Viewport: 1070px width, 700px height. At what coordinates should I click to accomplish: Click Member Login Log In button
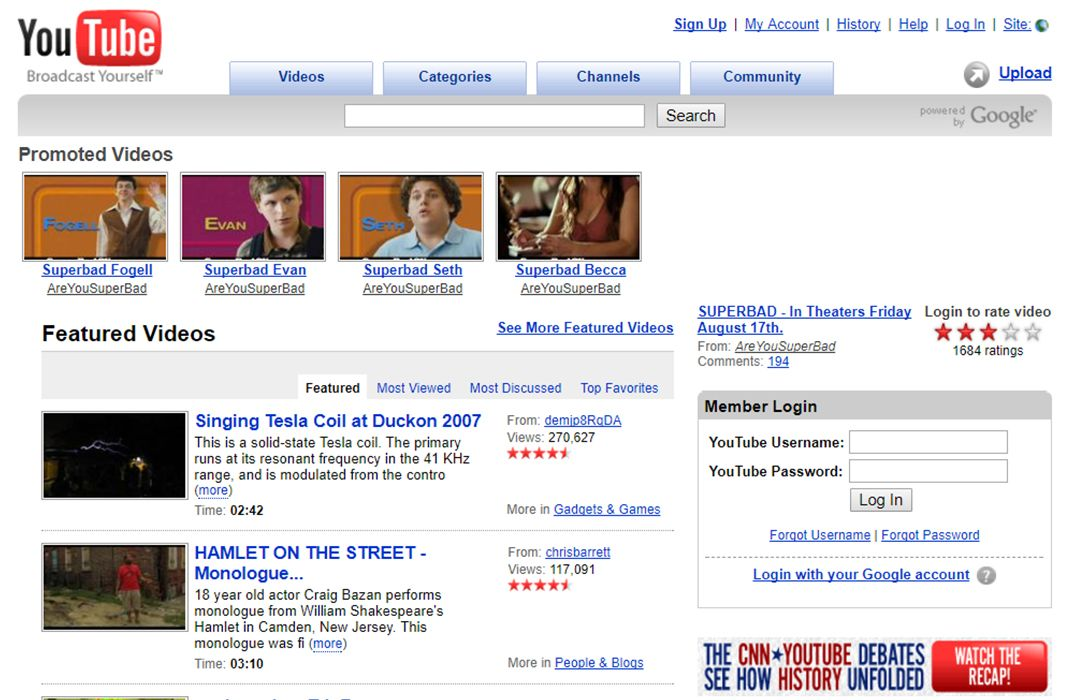click(x=880, y=500)
